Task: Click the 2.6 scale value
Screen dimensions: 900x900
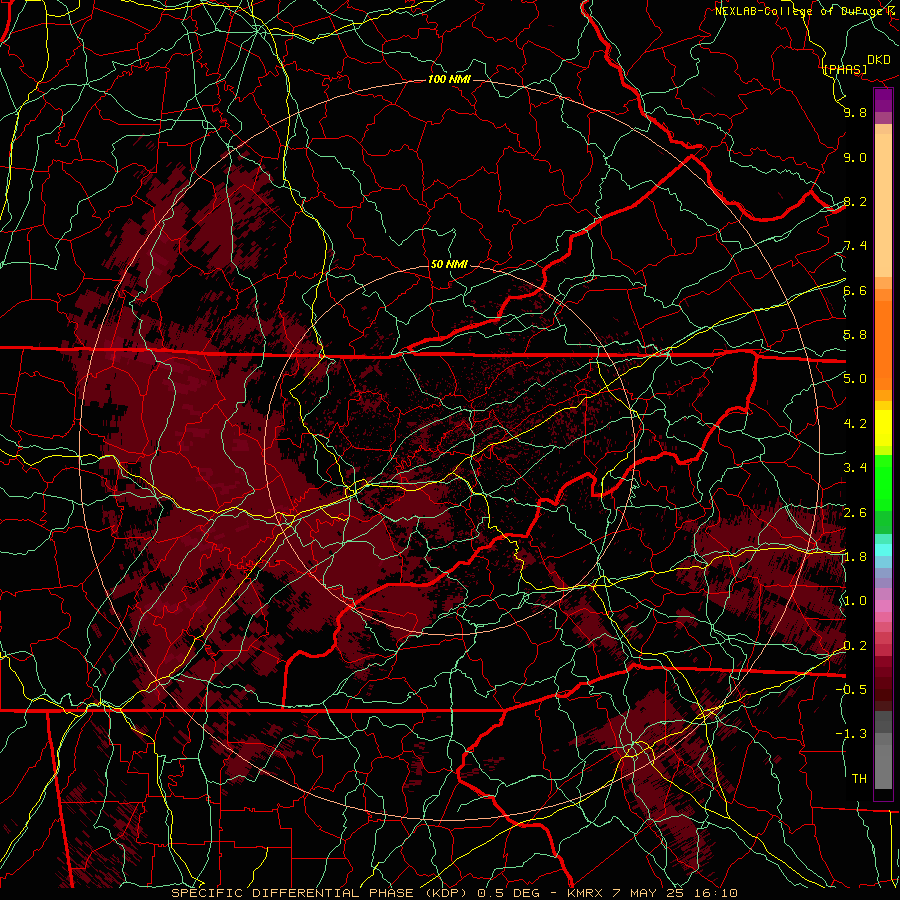Action: click(855, 513)
